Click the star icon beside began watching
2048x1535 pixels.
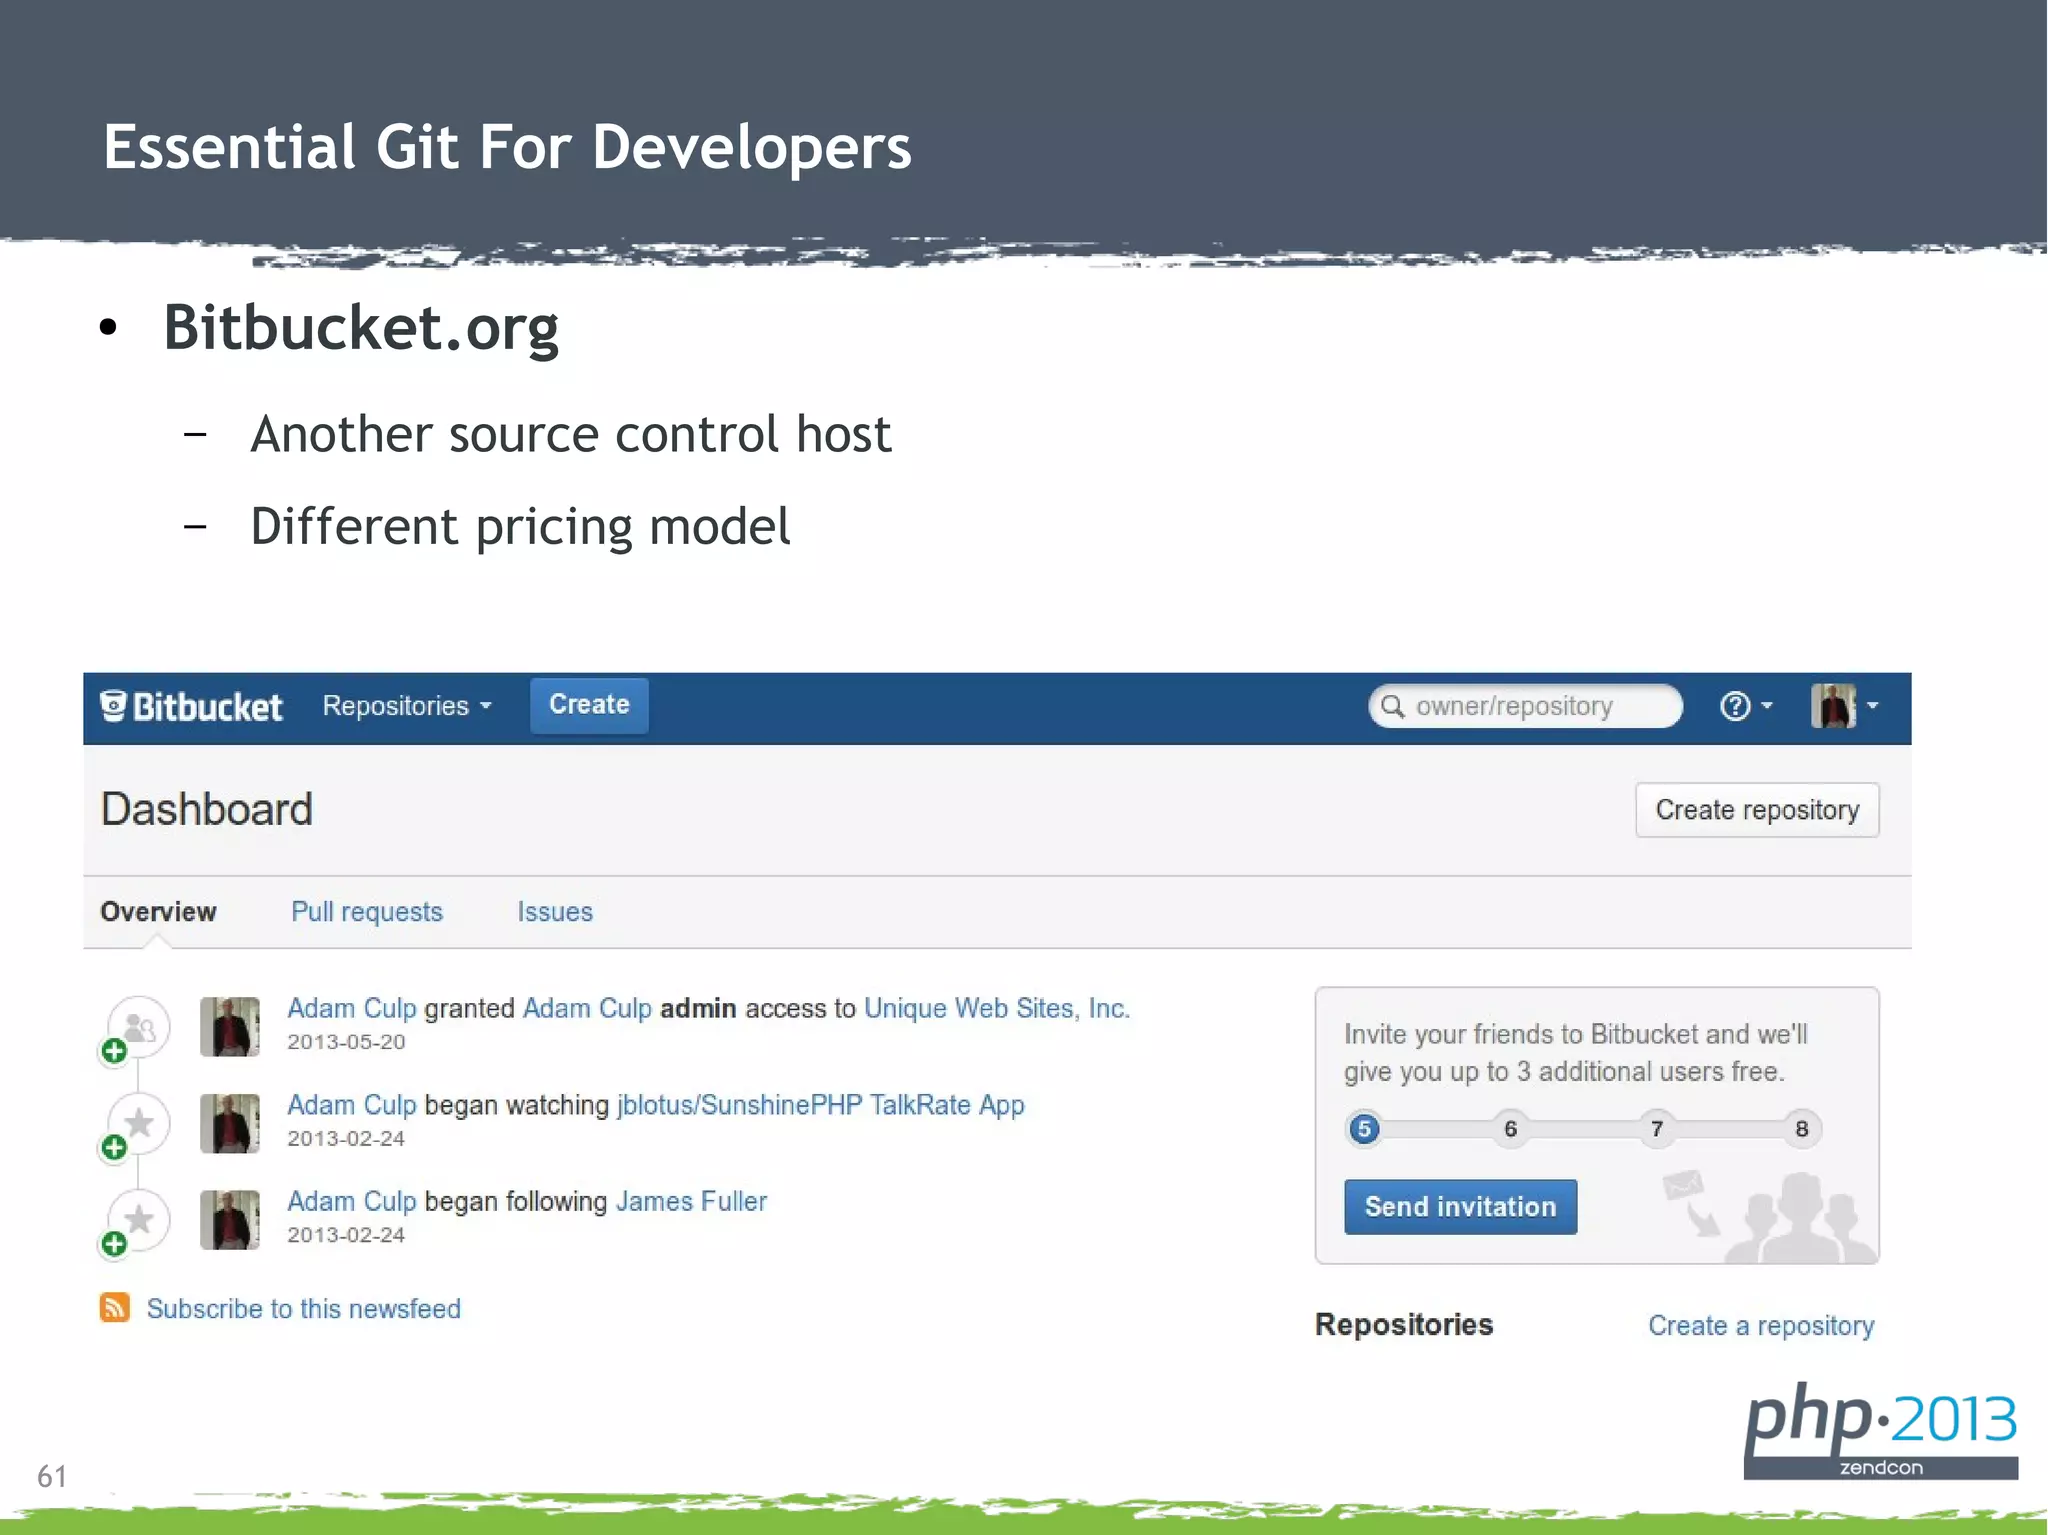139,1123
